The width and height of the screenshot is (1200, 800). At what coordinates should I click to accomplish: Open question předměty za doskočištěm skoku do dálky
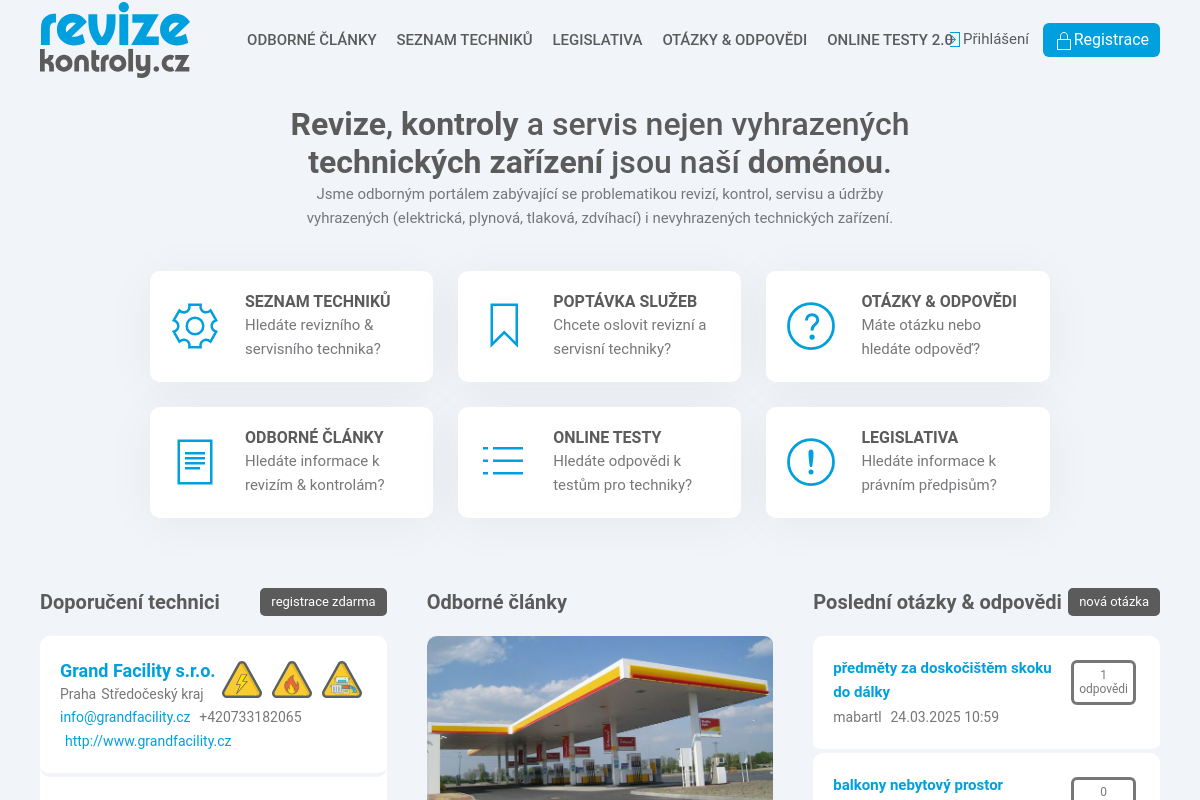942,680
